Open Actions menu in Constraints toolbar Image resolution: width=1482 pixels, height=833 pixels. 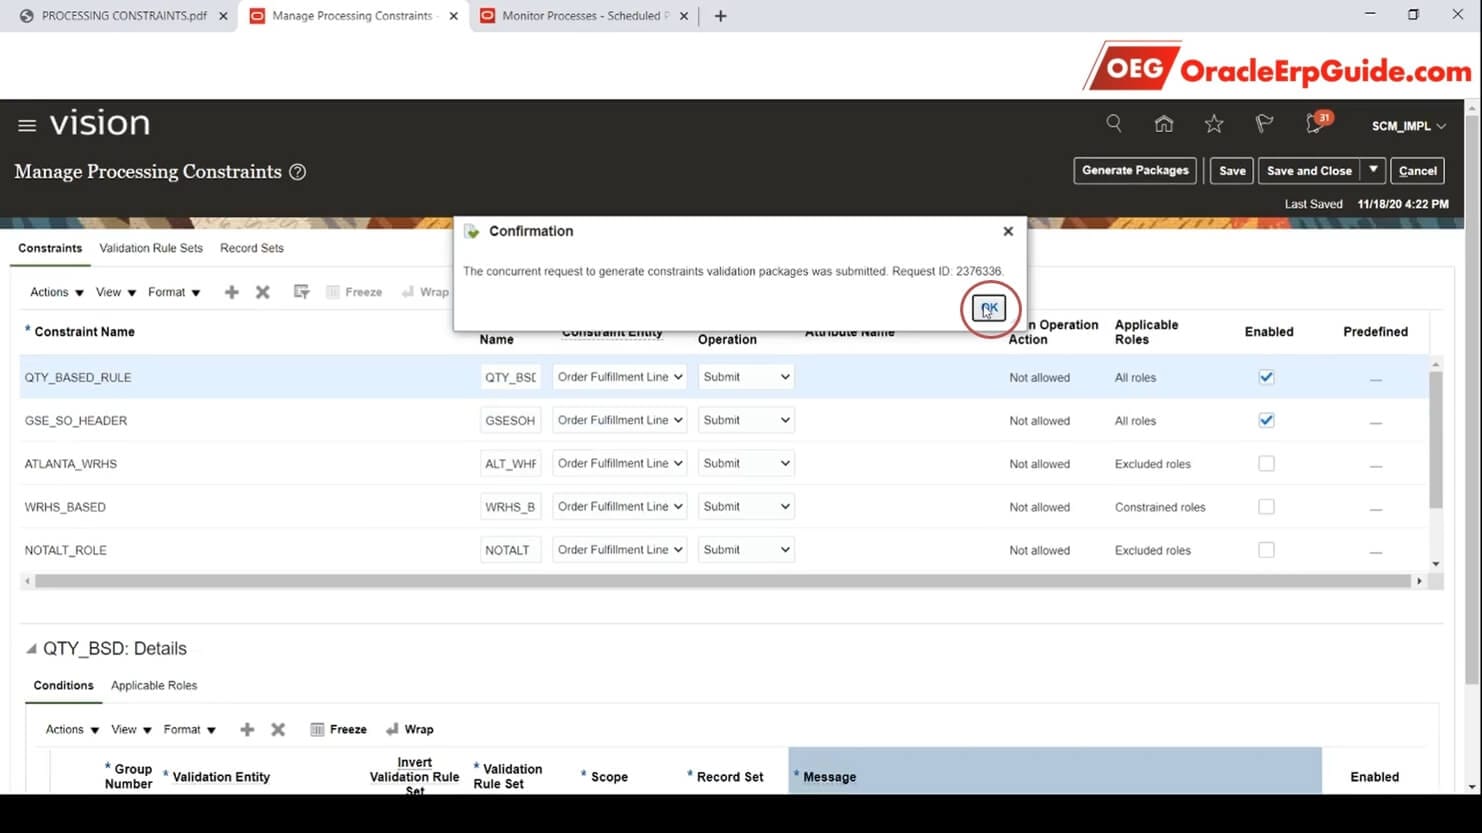[57, 292]
